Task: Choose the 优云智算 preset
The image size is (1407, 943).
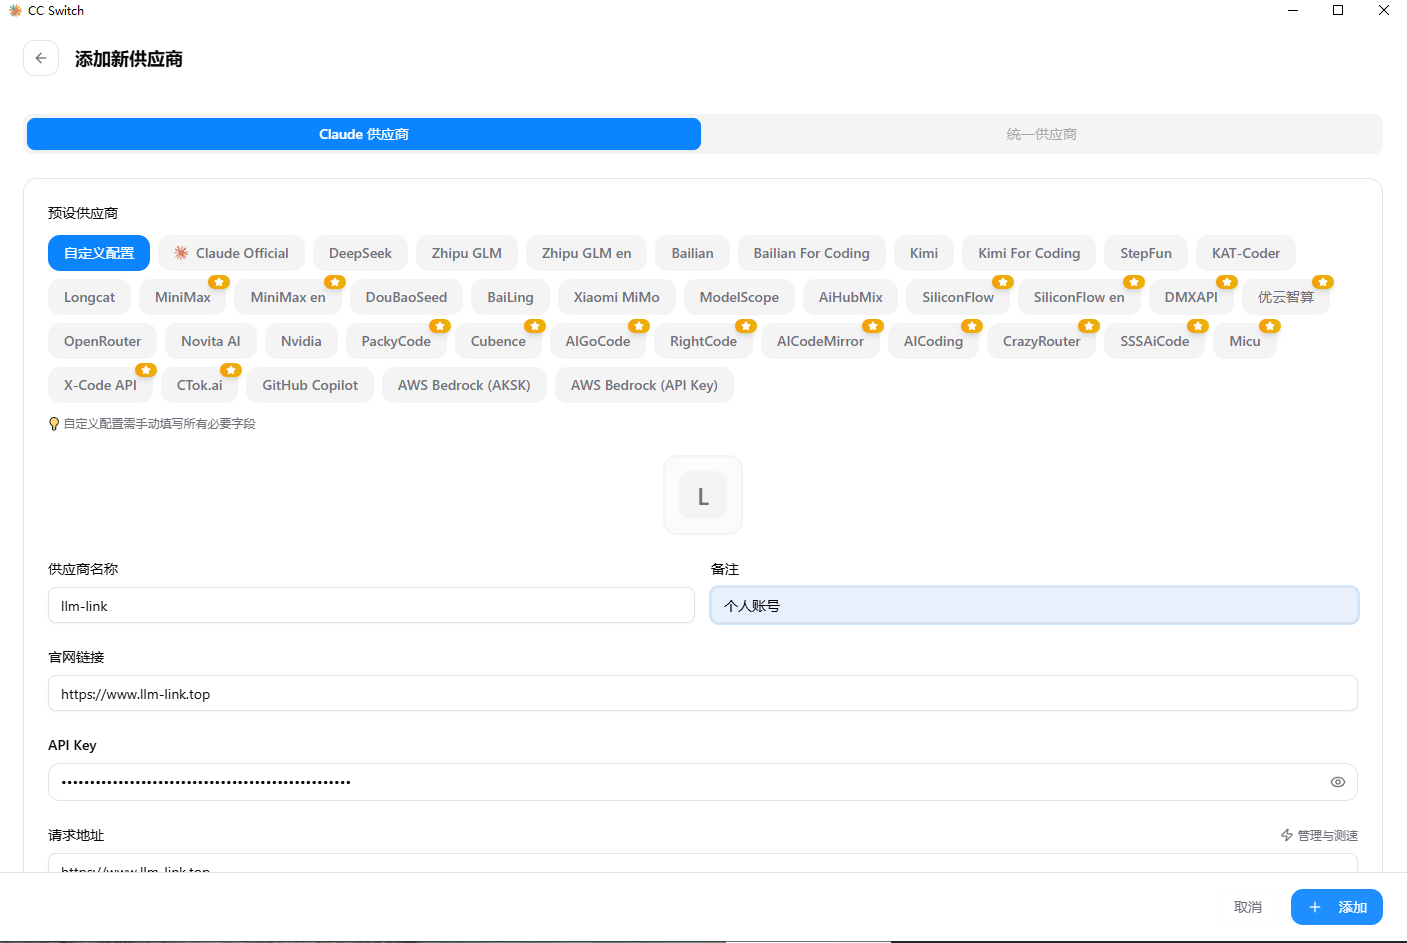Action: coord(1286,297)
